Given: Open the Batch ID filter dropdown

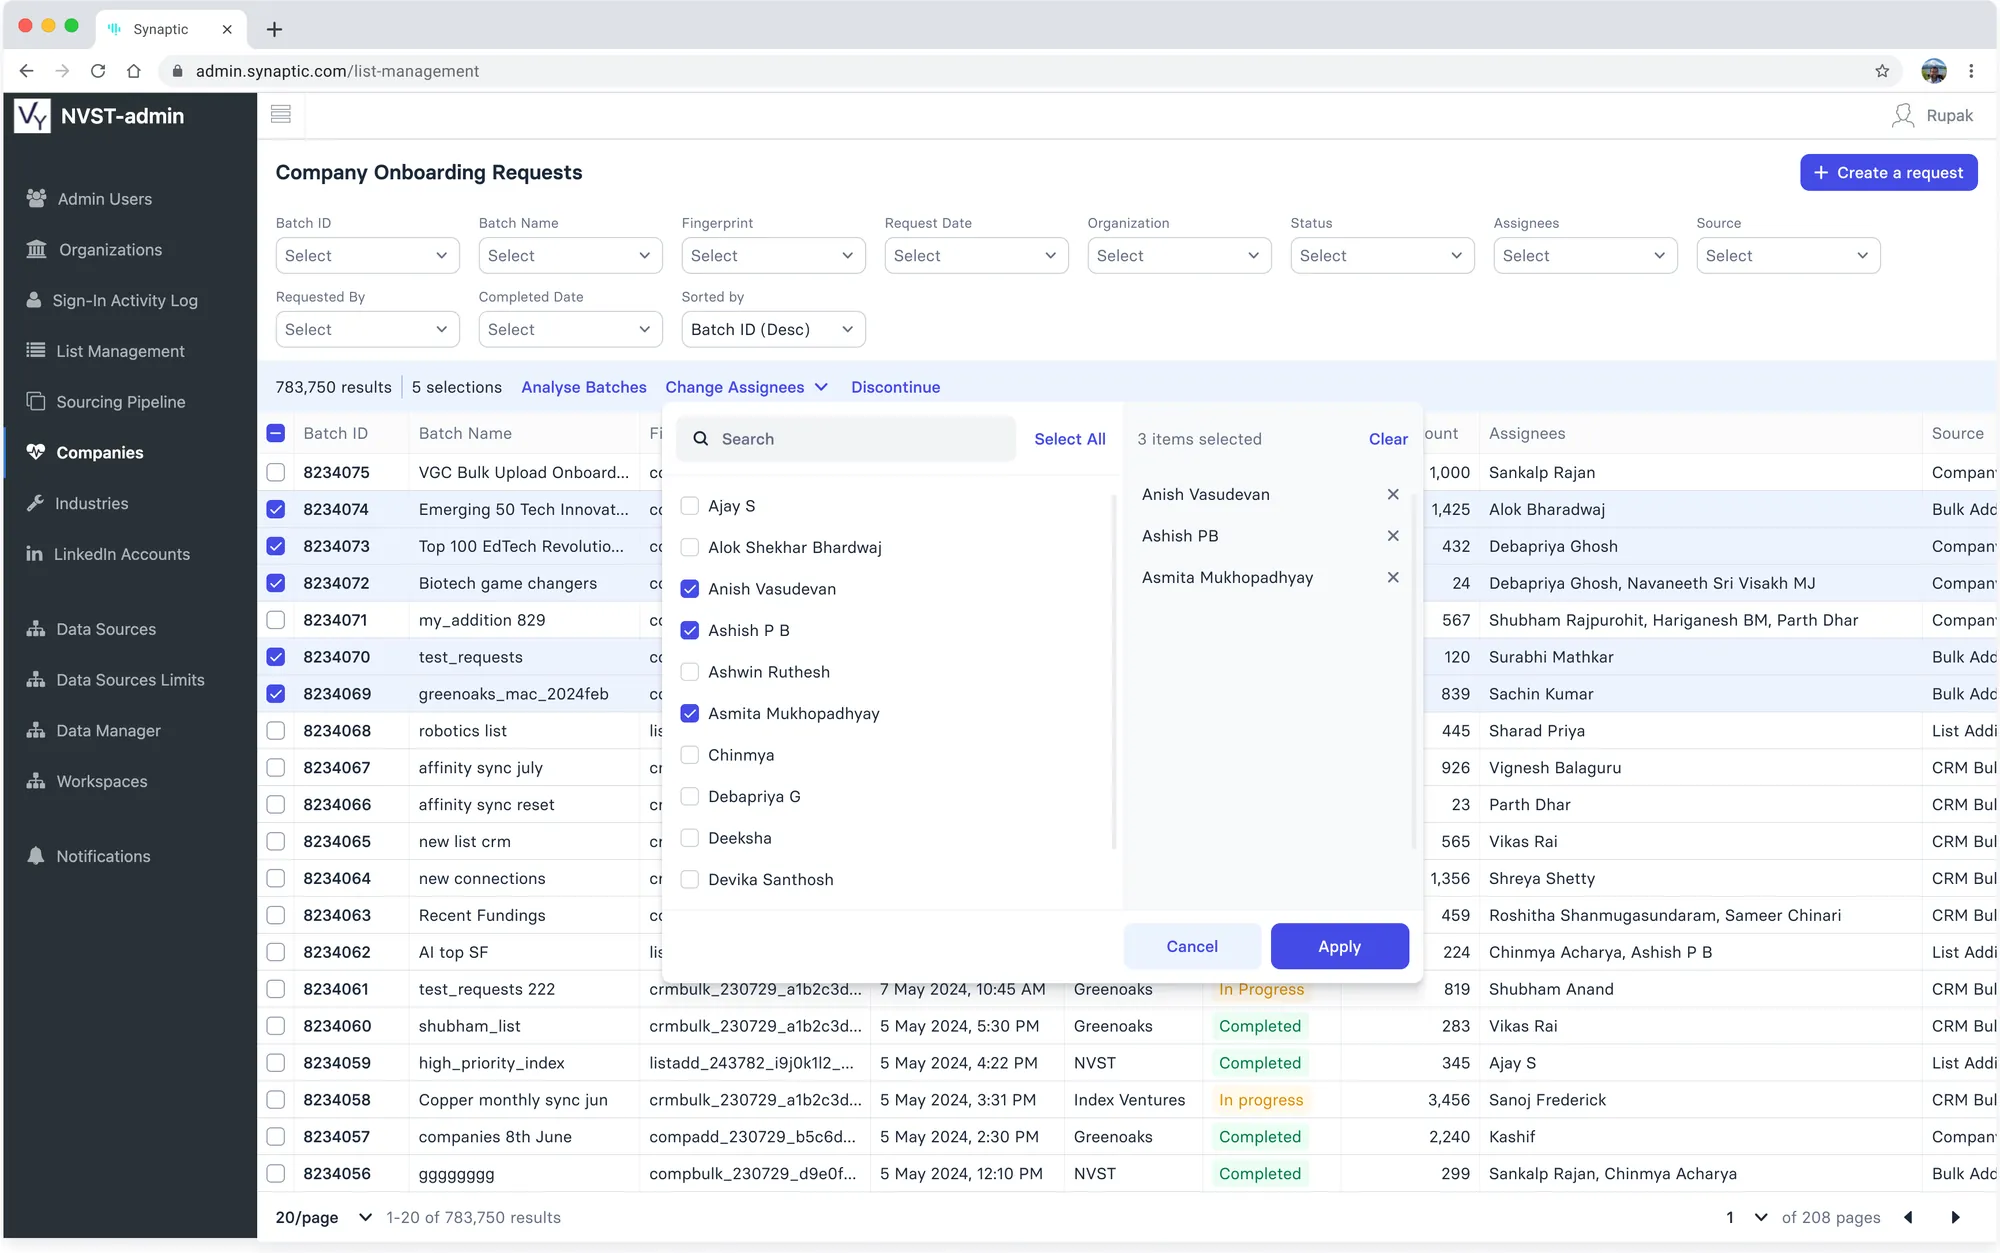Looking at the screenshot, I should [x=367, y=255].
